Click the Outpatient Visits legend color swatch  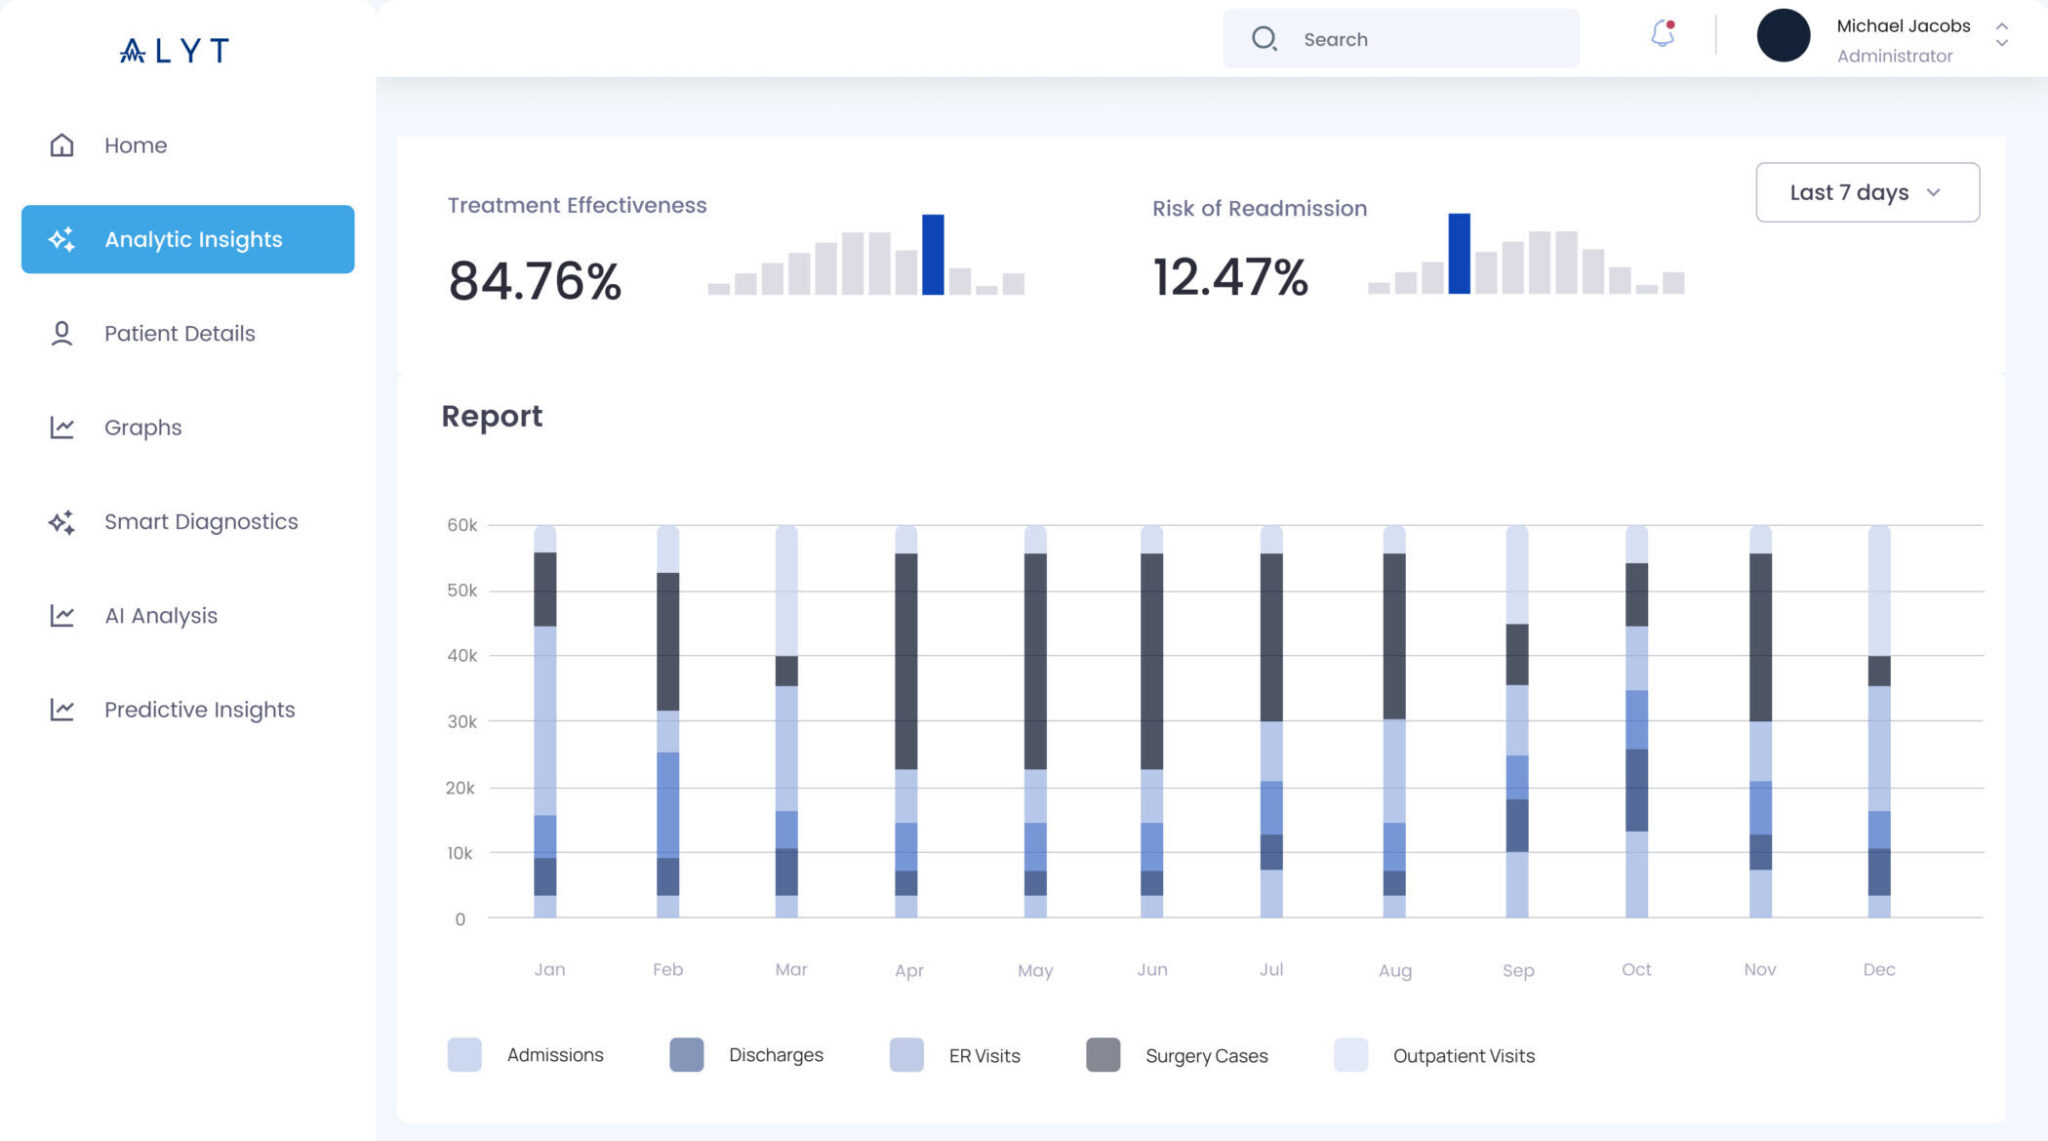coord(1350,1055)
